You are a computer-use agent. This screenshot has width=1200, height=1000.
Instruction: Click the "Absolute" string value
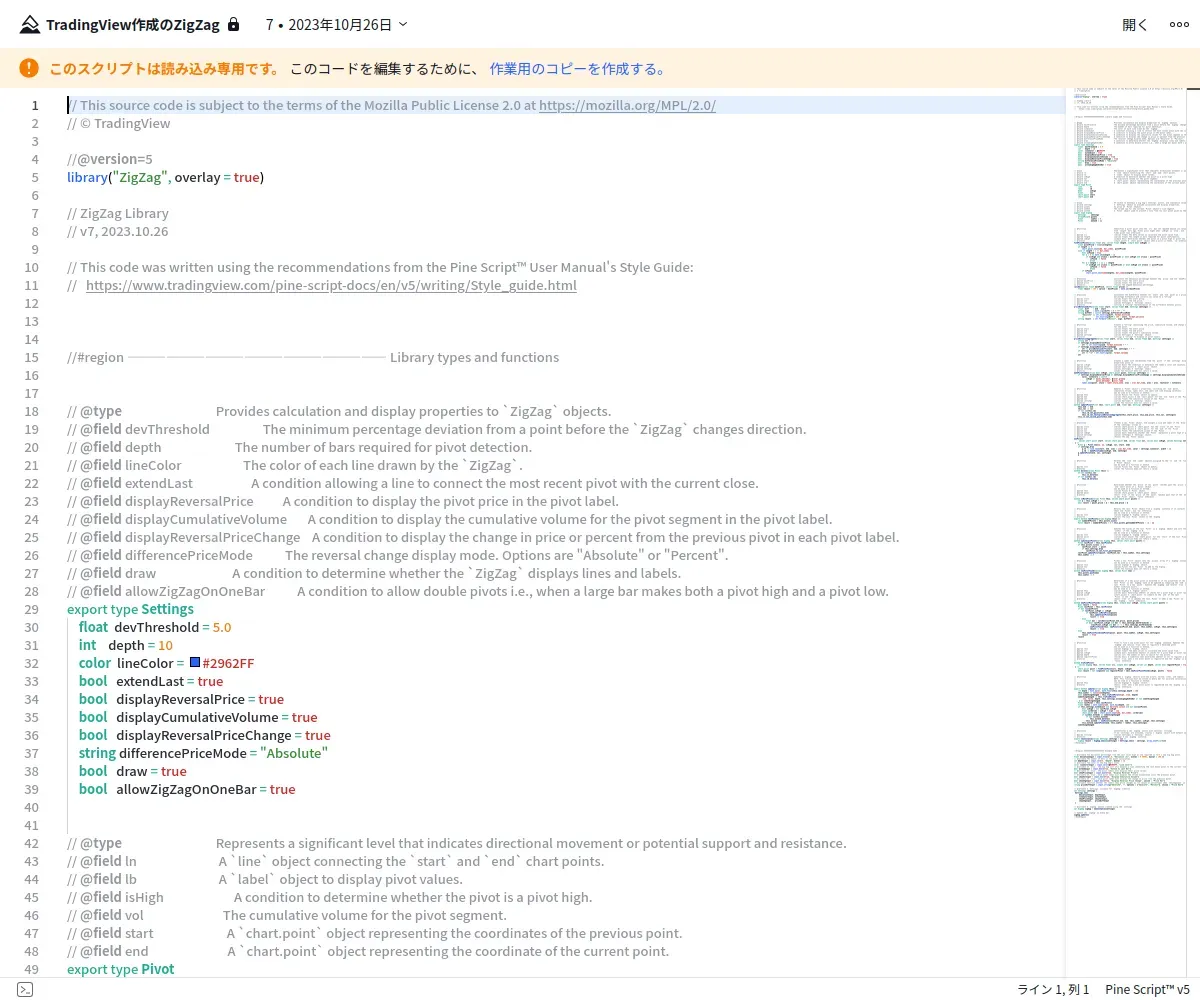click(x=294, y=753)
